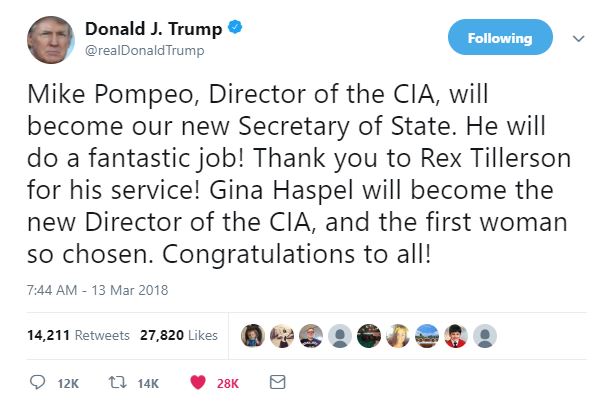Open Donald J. Trump's profile photo
The image size is (602, 410).
pyautogui.click(x=49, y=38)
